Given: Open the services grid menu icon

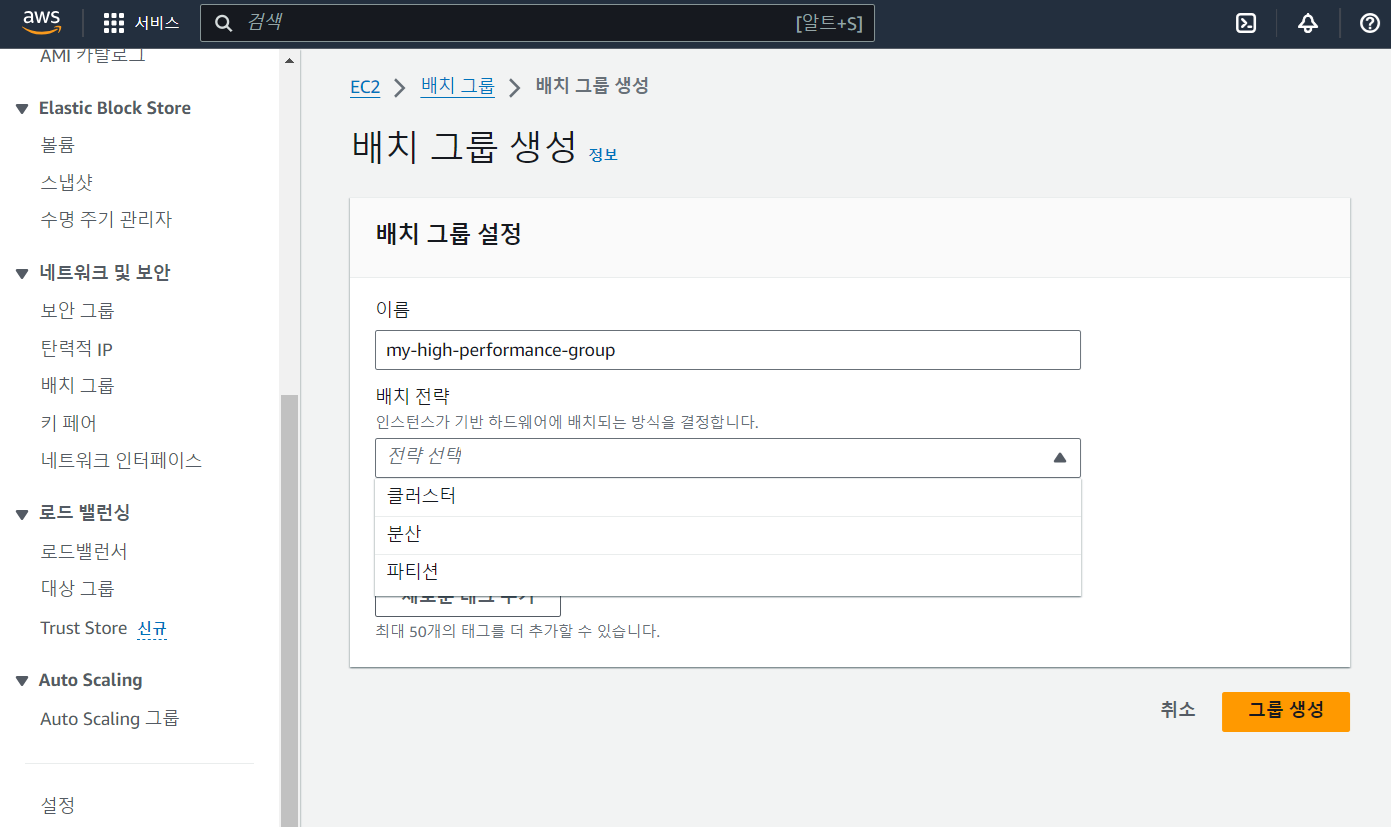Looking at the screenshot, I should tap(114, 23).
